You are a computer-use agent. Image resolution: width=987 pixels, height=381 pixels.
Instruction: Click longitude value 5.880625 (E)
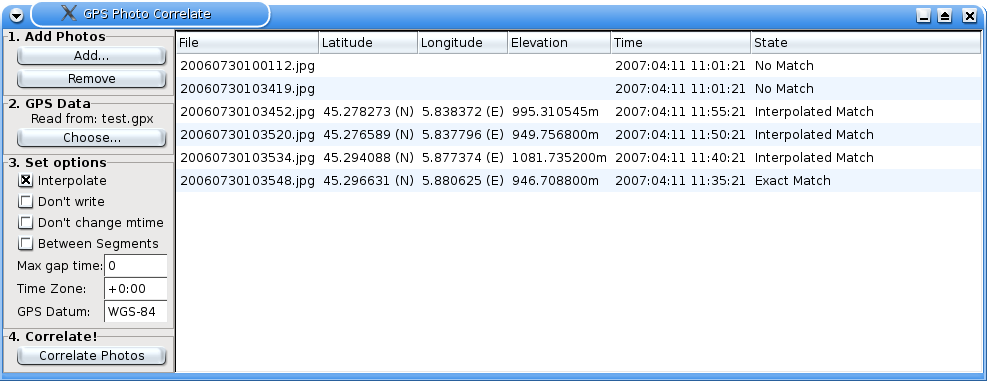(x=463, y=181)
